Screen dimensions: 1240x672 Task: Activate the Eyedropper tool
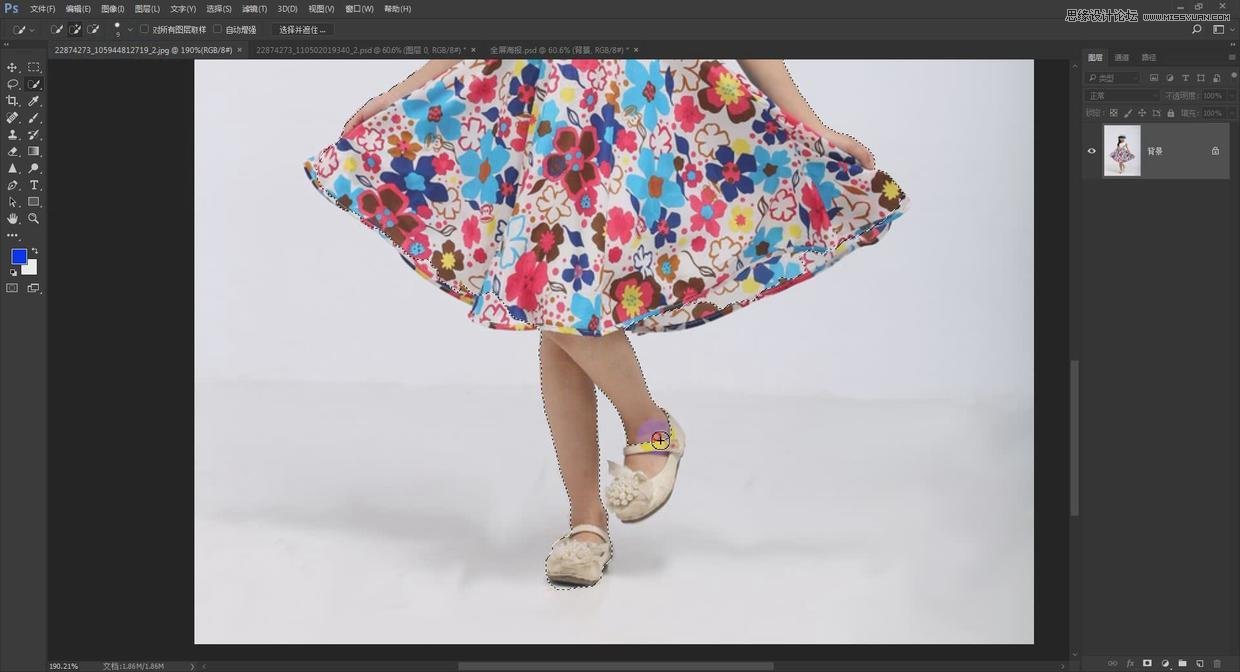(34, 101)
